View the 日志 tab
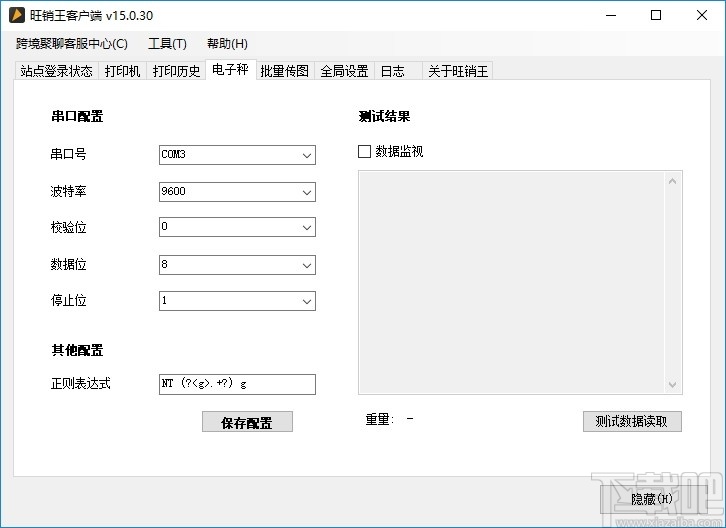Image resolution: width=726 pixels, height=528 pixels. (398, 71)
